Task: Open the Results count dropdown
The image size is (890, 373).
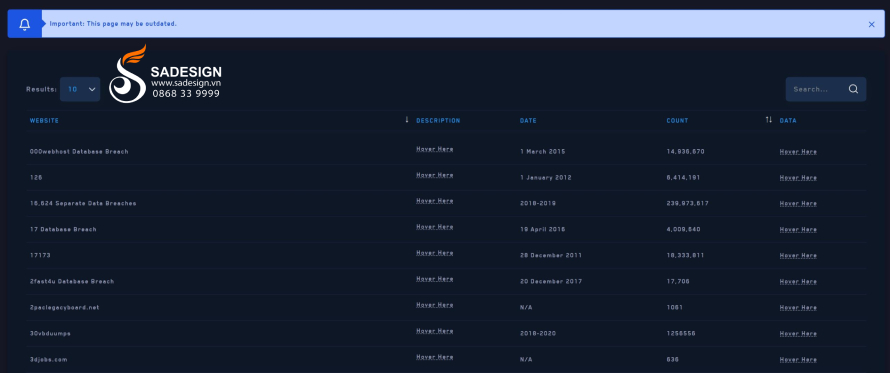Action: point(80,89)
